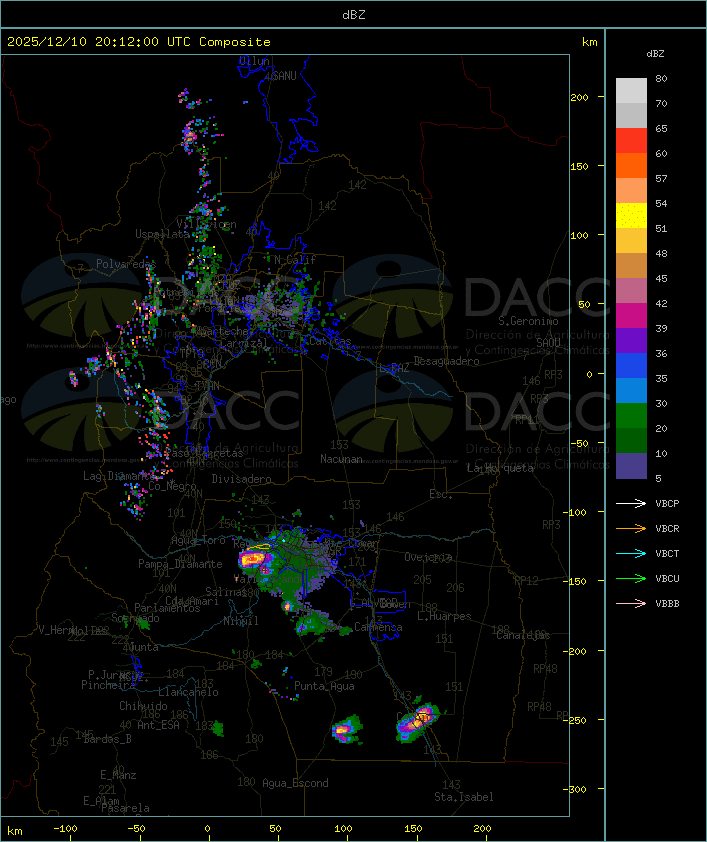Select the slate violet 5-10 dBZ swatch
Image resolution: width=707 pixels, height=842 pixels.
(x=631, y=466)
